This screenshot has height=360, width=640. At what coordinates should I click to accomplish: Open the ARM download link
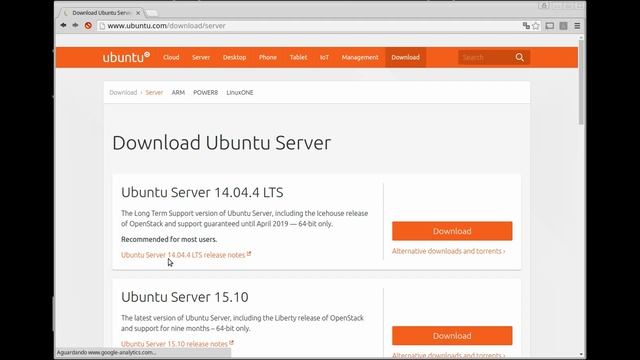[x=178, y=93]
